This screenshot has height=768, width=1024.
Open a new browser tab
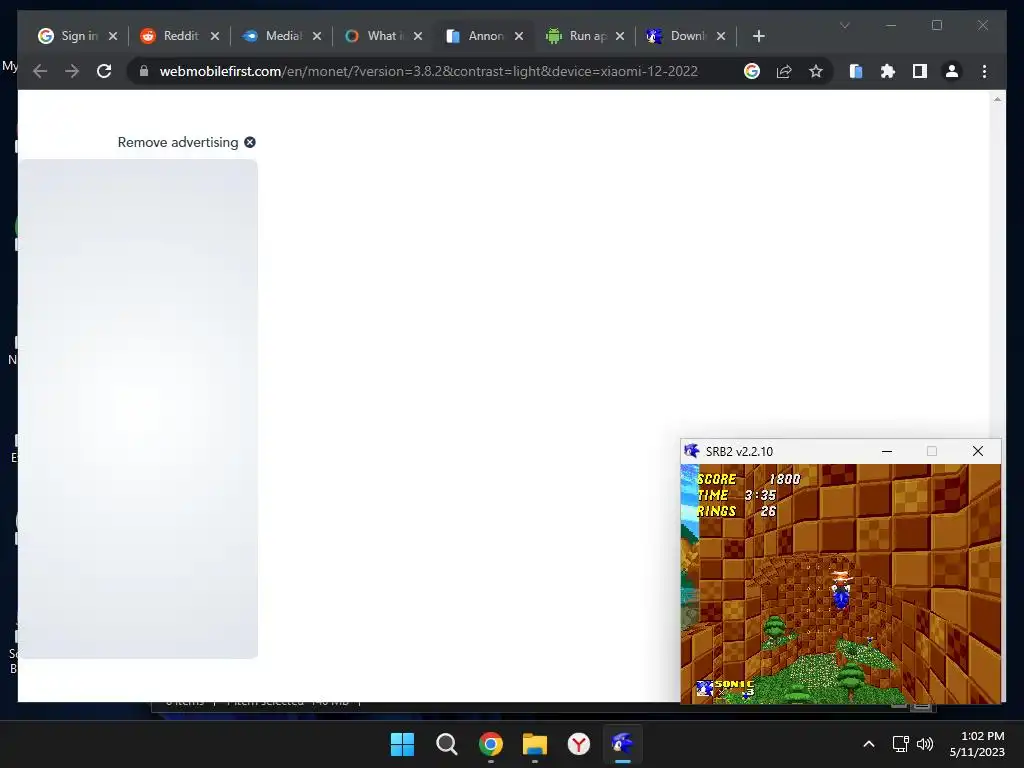click(758, 36)
